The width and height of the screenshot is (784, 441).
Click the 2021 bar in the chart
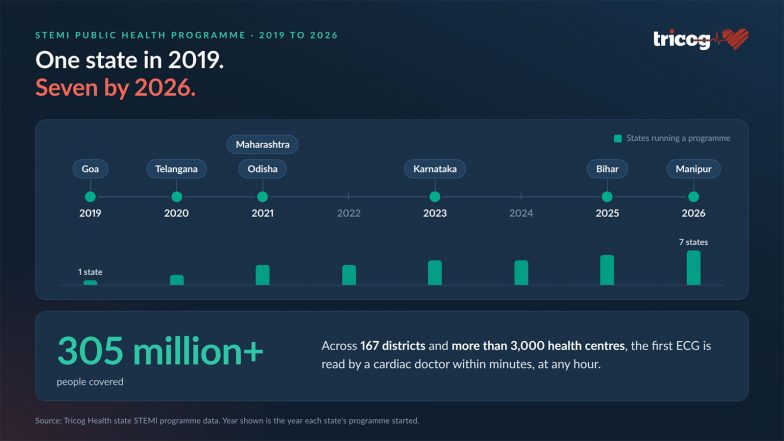[262, 275]
